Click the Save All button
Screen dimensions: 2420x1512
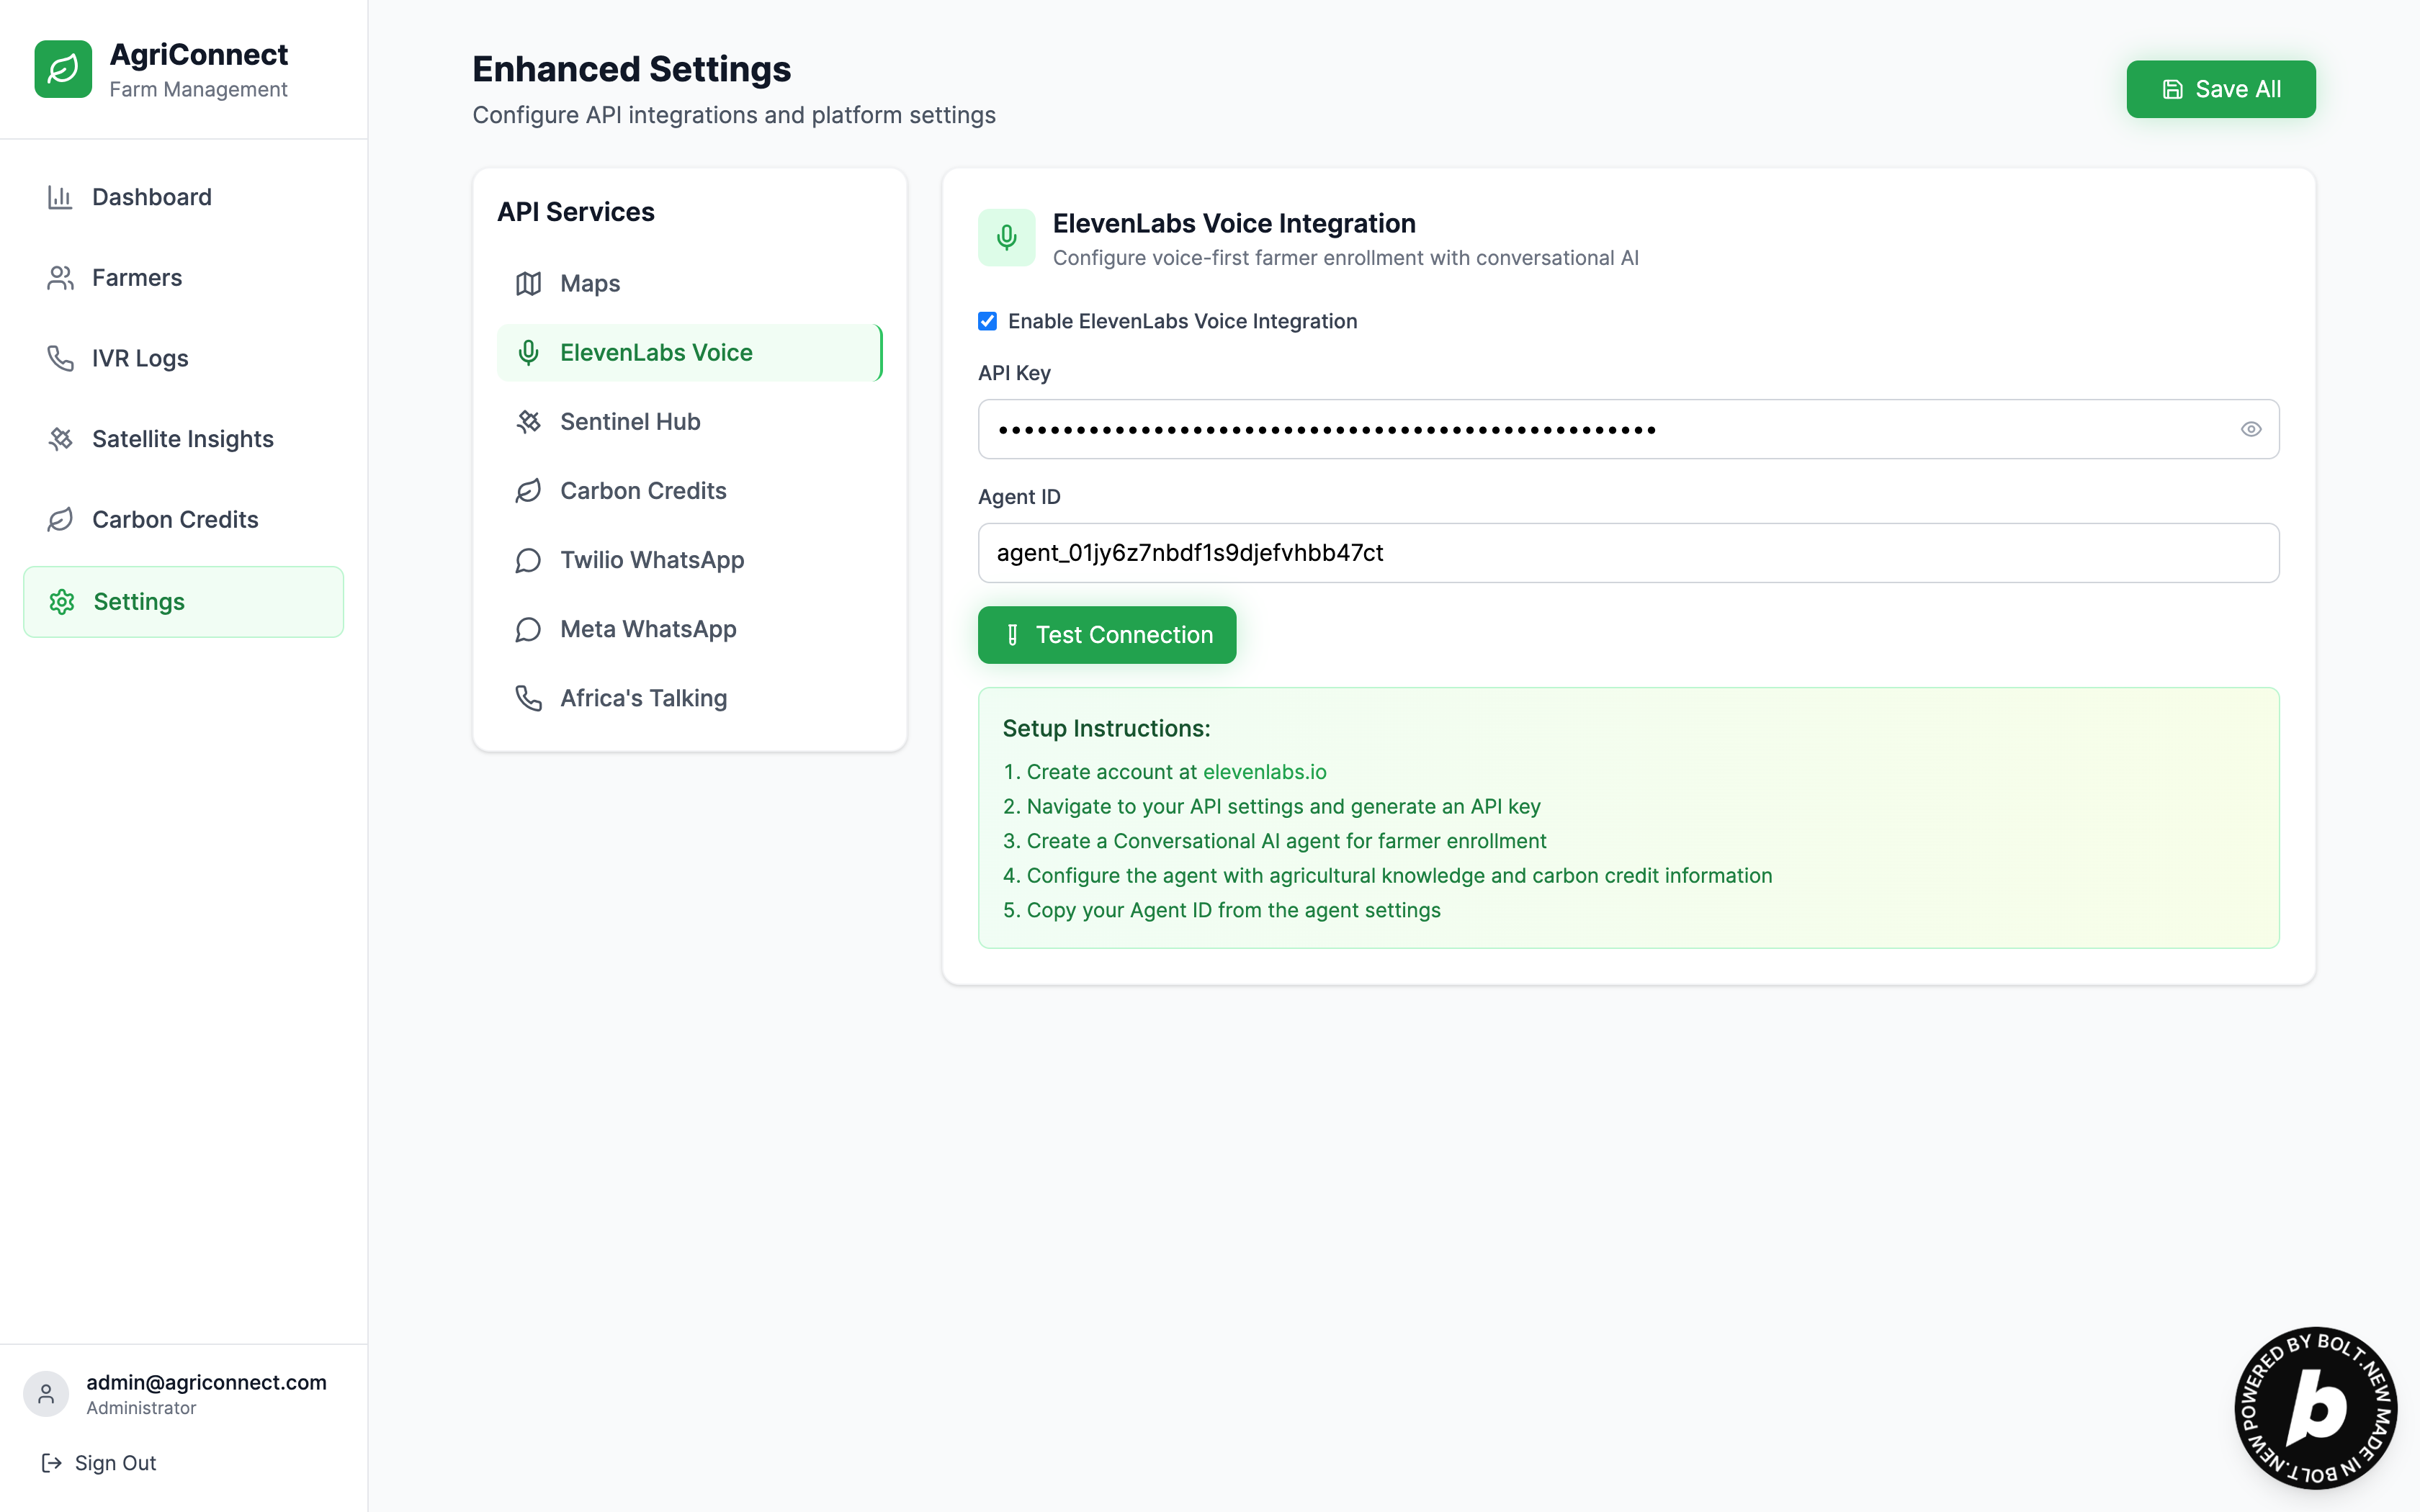click(x=2220, y=89)
